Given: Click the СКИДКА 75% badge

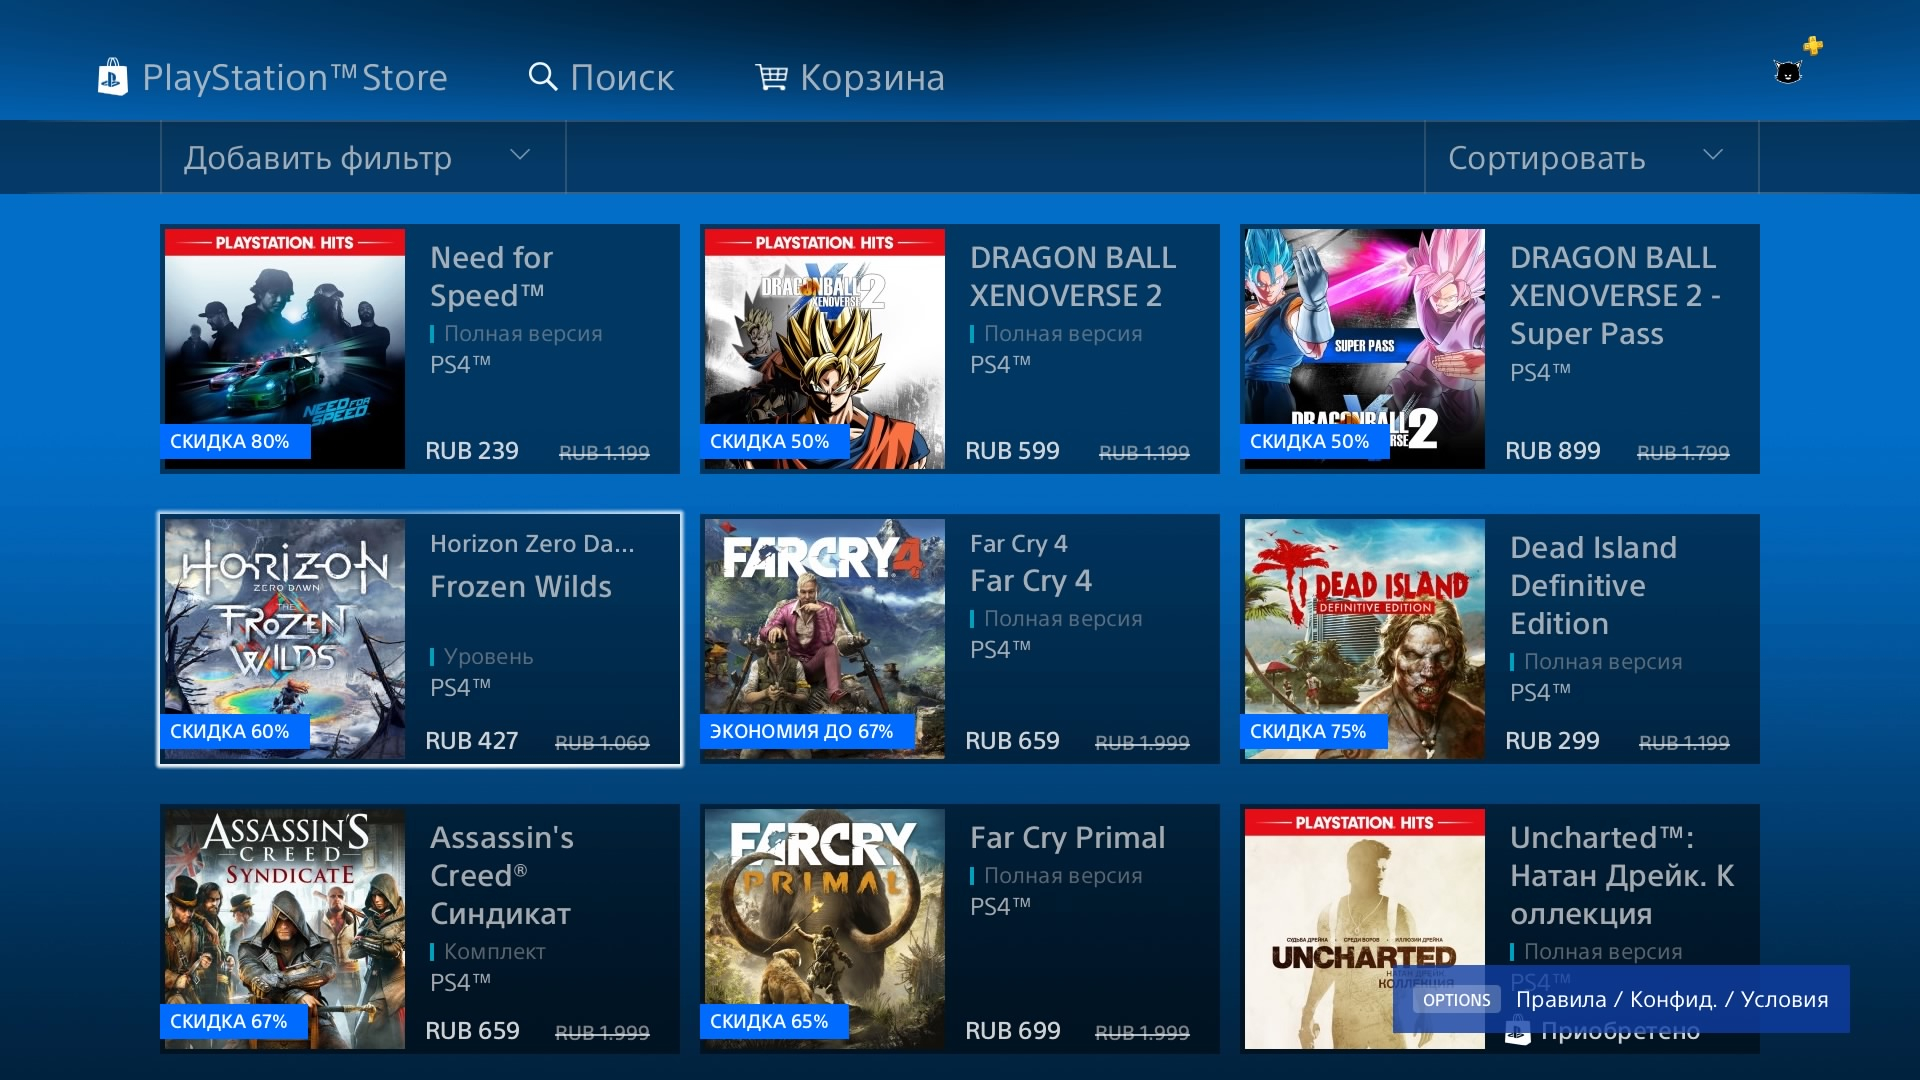Looking at the screenshot, I should (x=1314, y=731).
